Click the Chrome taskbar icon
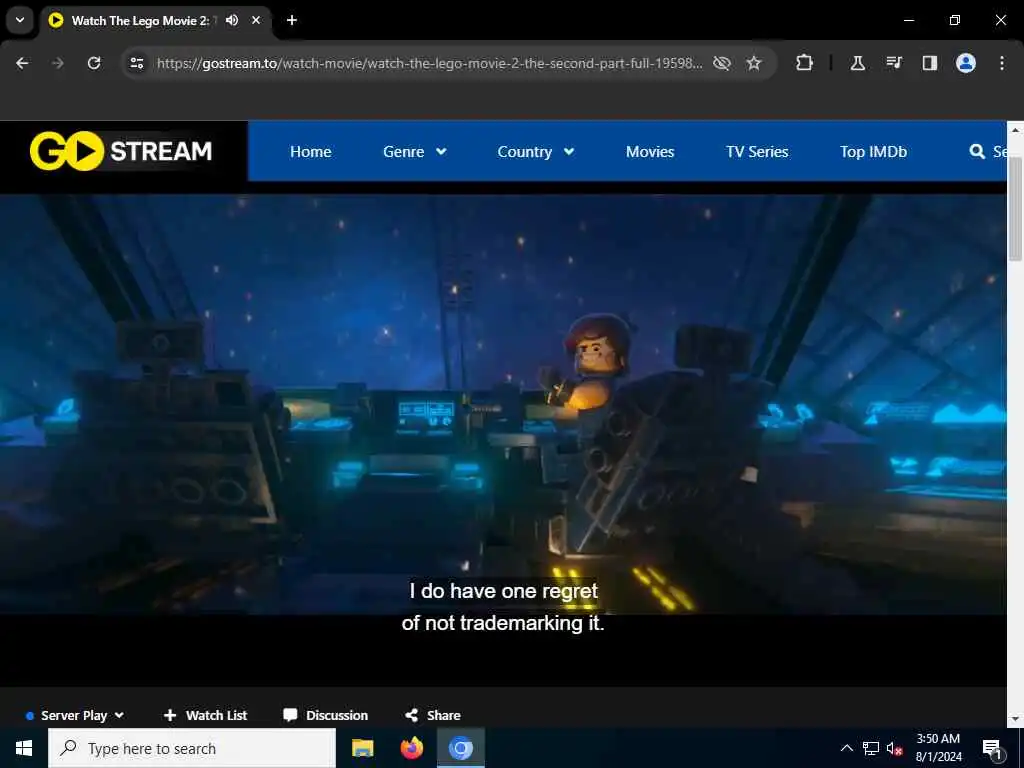1024x768 pixels. coord(460,748)
